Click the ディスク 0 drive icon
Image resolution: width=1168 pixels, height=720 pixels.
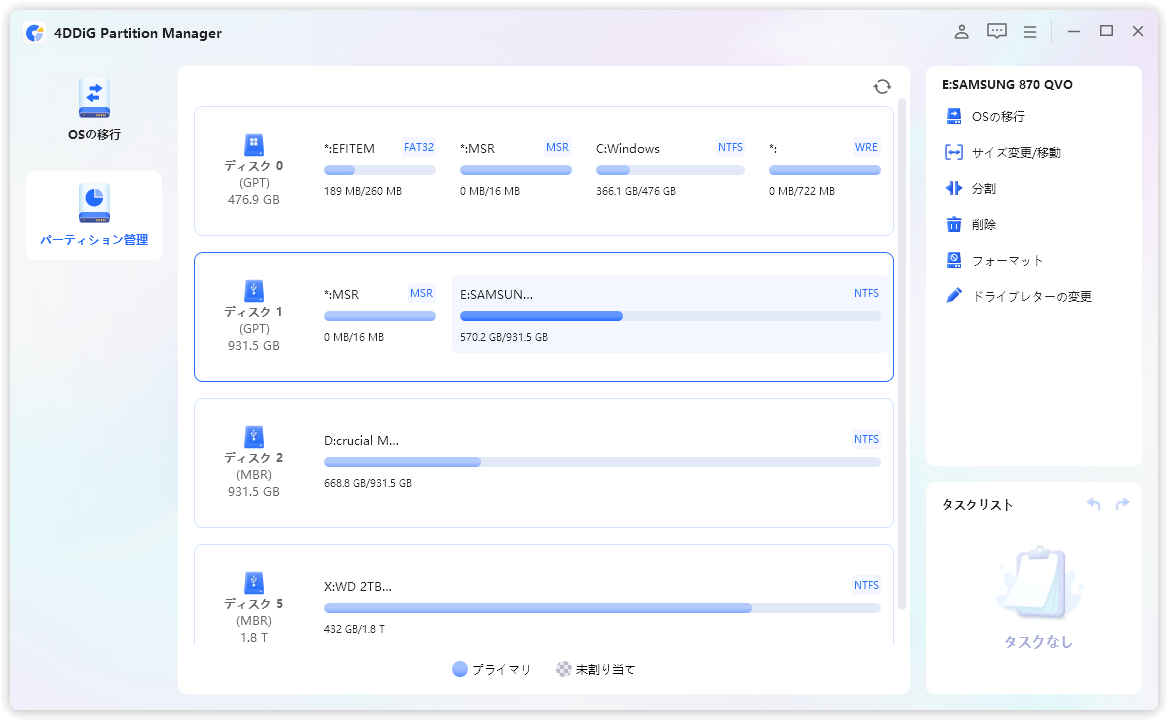[254, 144]
